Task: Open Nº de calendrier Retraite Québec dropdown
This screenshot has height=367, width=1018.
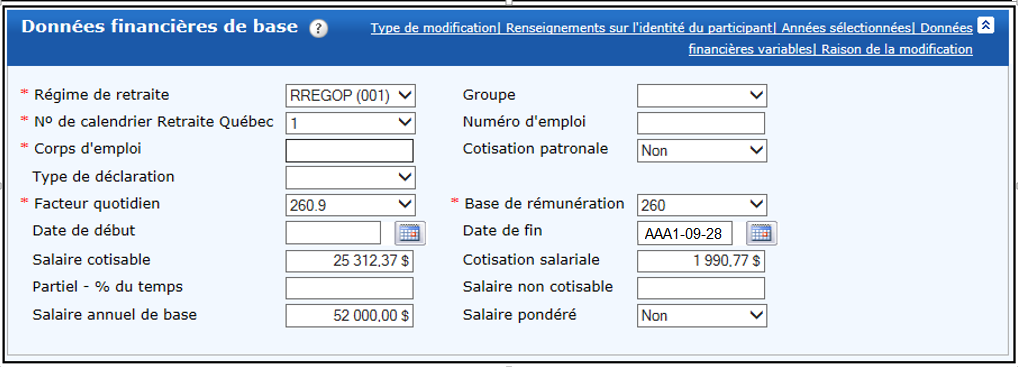Action: (351, 123)
